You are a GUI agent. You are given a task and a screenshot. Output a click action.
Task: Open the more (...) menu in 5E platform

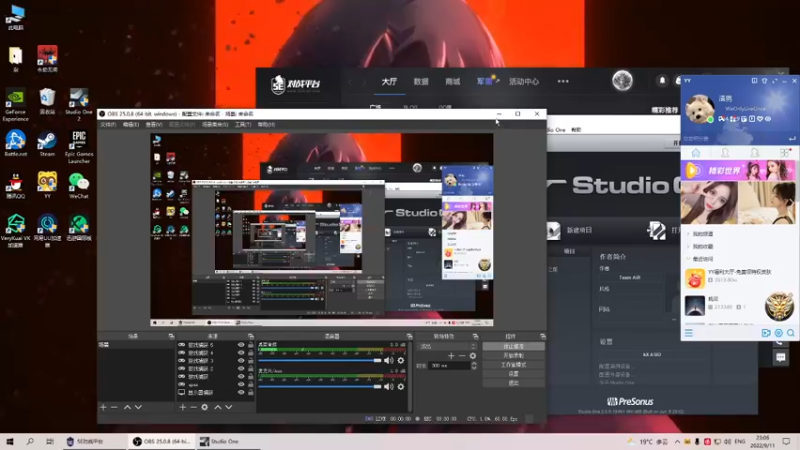pos(563,81)
